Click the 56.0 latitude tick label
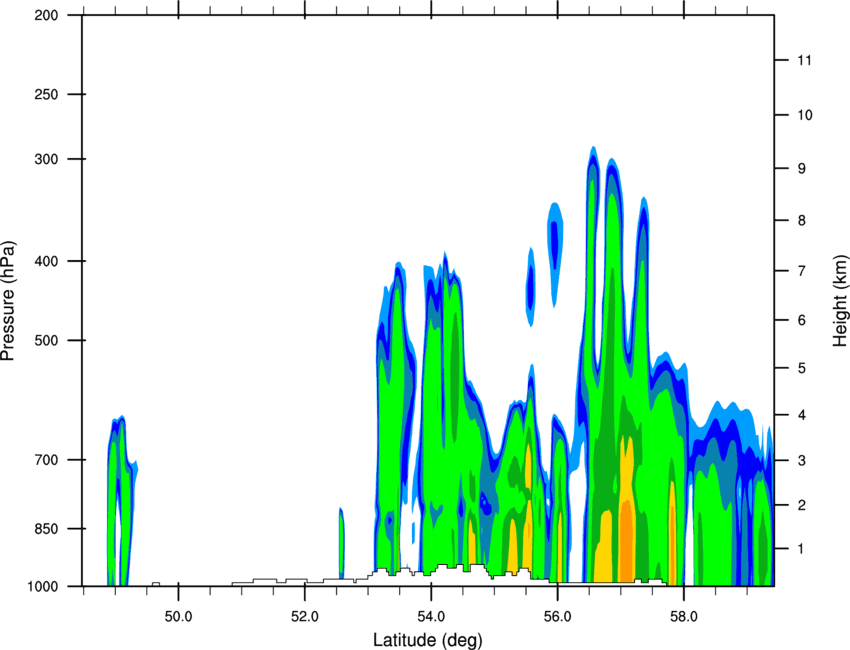 (557, 617)
